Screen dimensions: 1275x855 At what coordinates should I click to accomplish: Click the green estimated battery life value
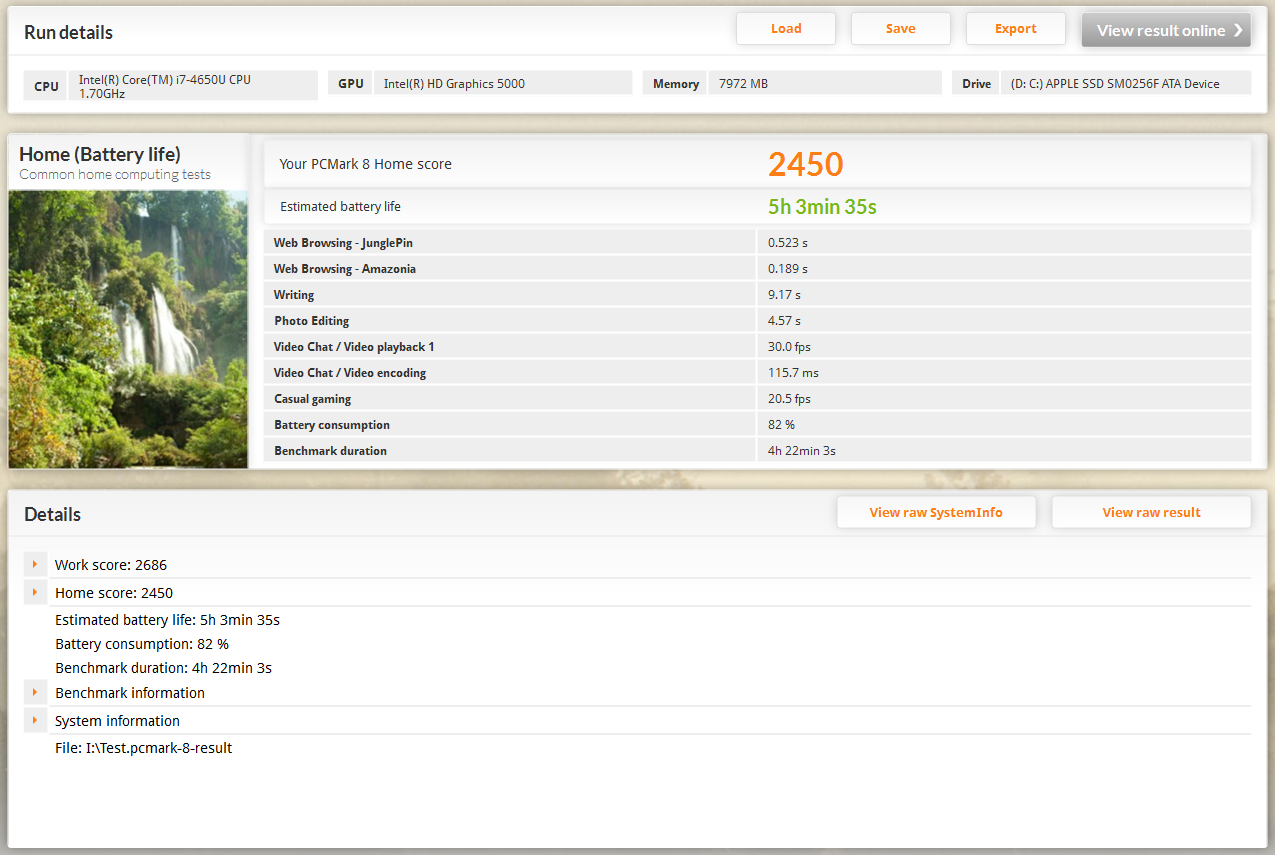pyautogui.click(x=822, y=207)
